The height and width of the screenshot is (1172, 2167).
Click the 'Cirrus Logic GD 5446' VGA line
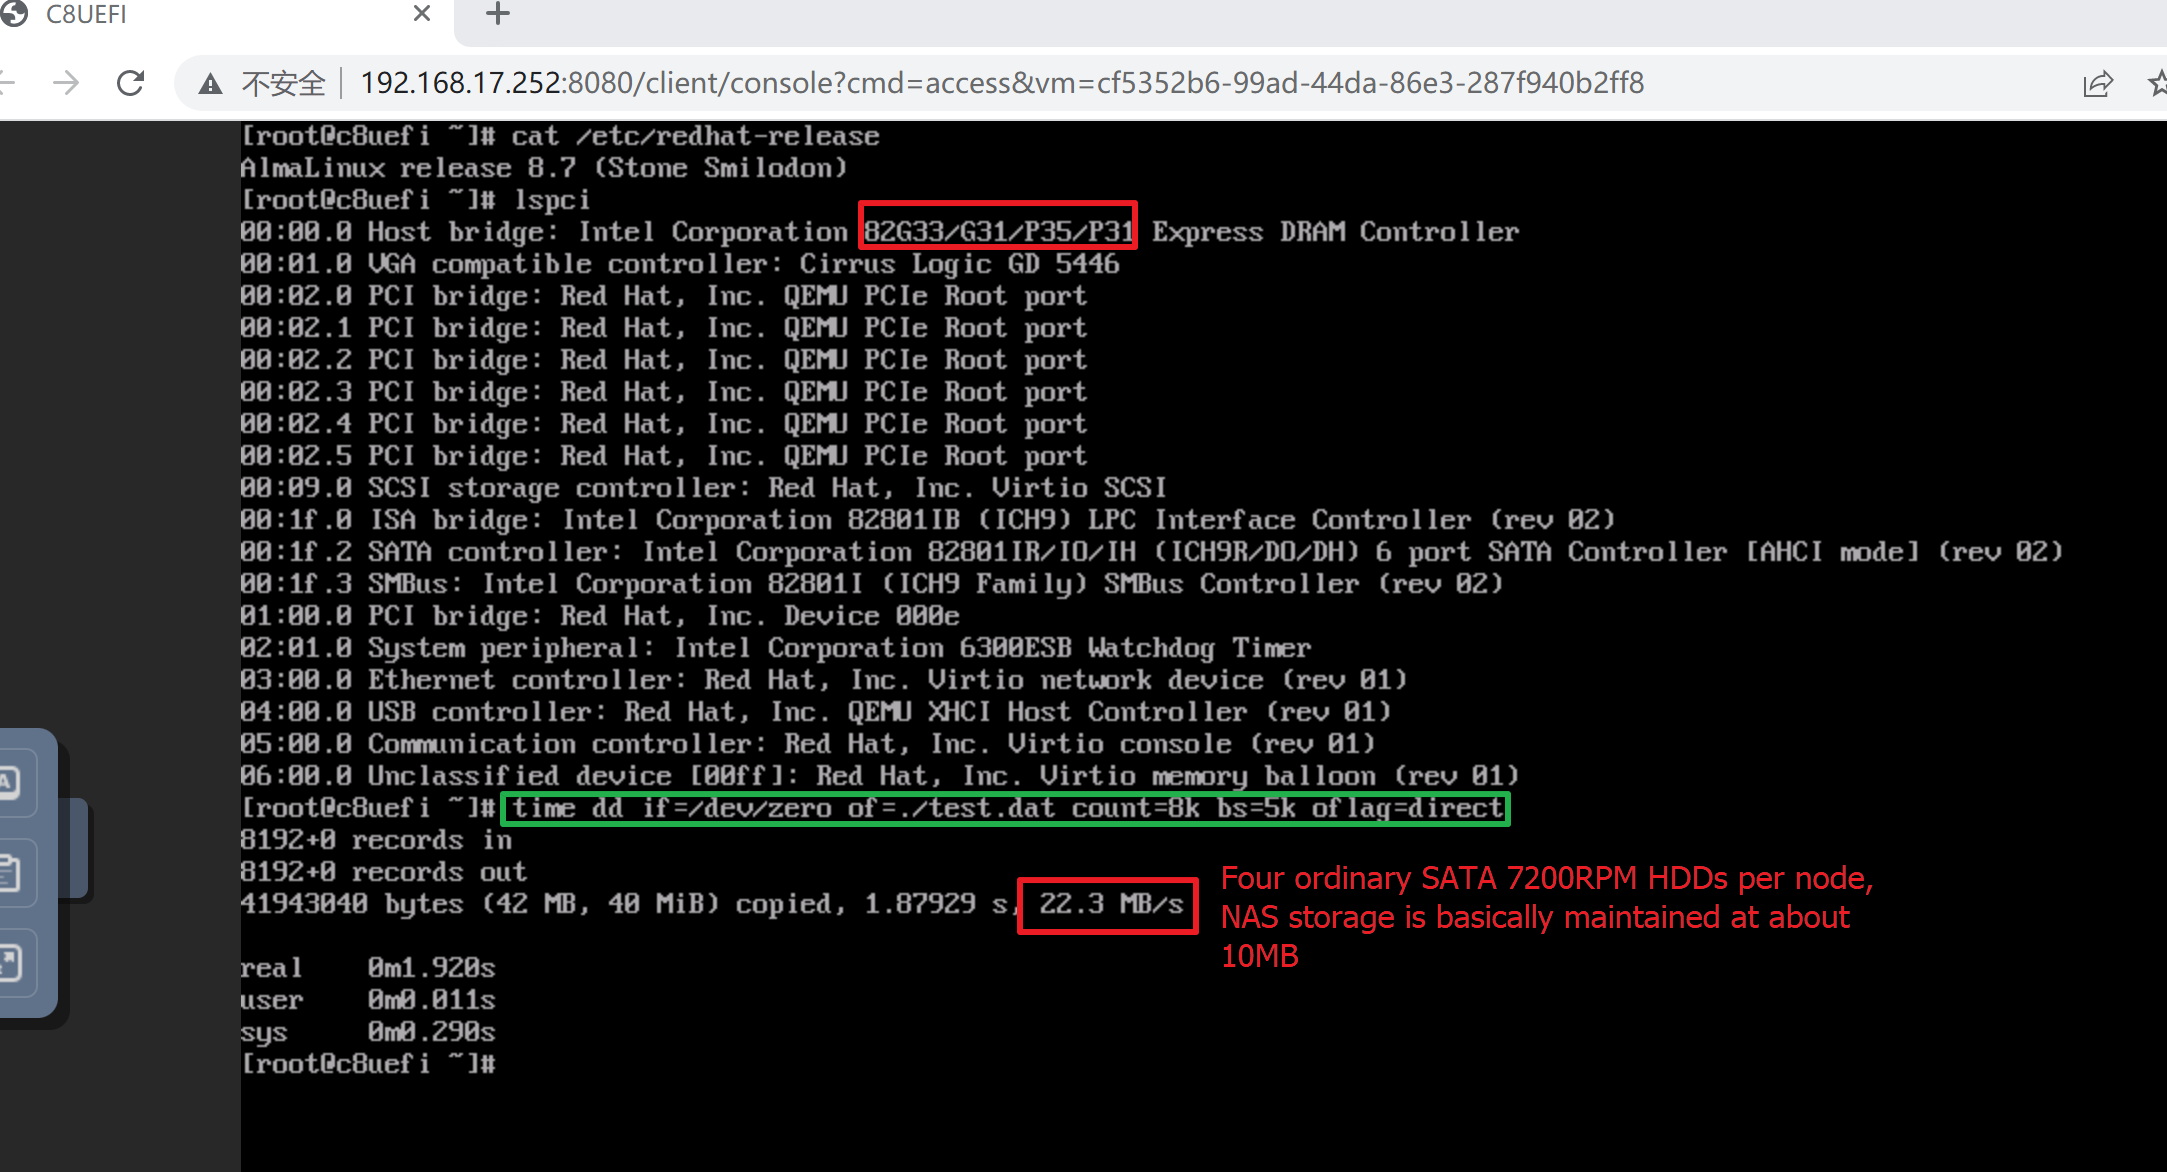[x=680, y=264]
